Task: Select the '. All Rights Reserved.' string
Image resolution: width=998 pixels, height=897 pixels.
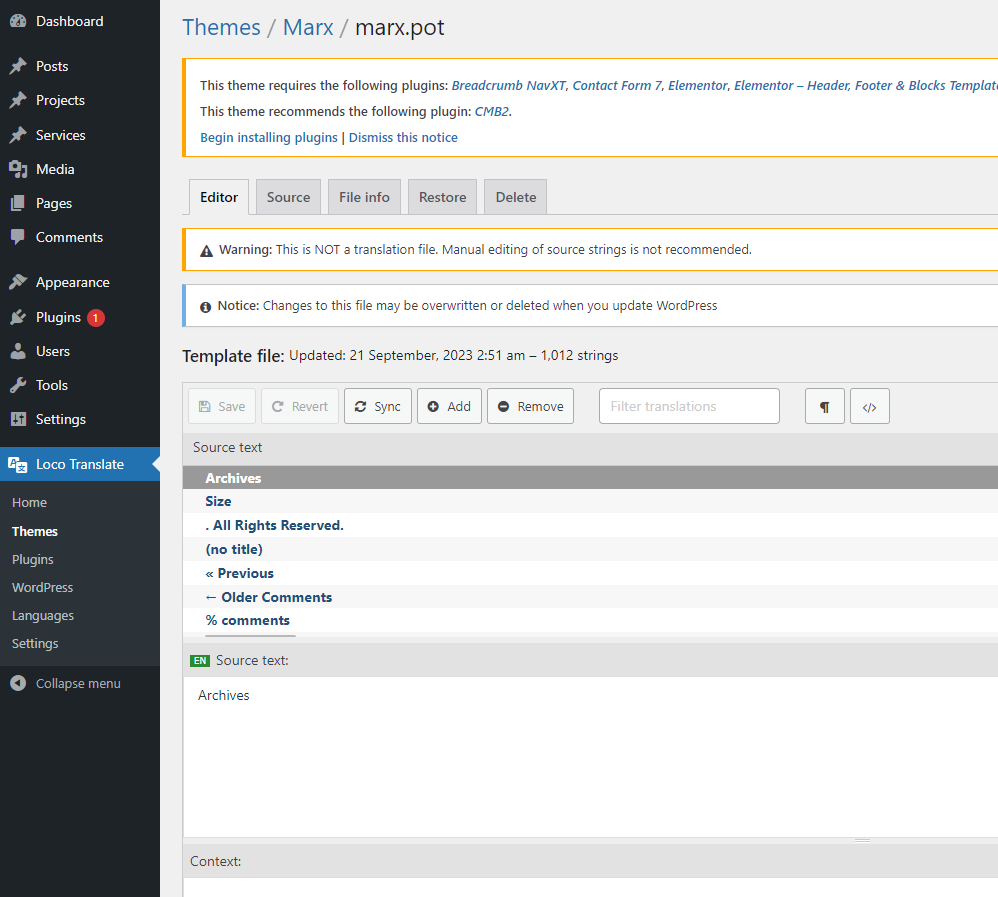Action: click(x=274, y=525)
